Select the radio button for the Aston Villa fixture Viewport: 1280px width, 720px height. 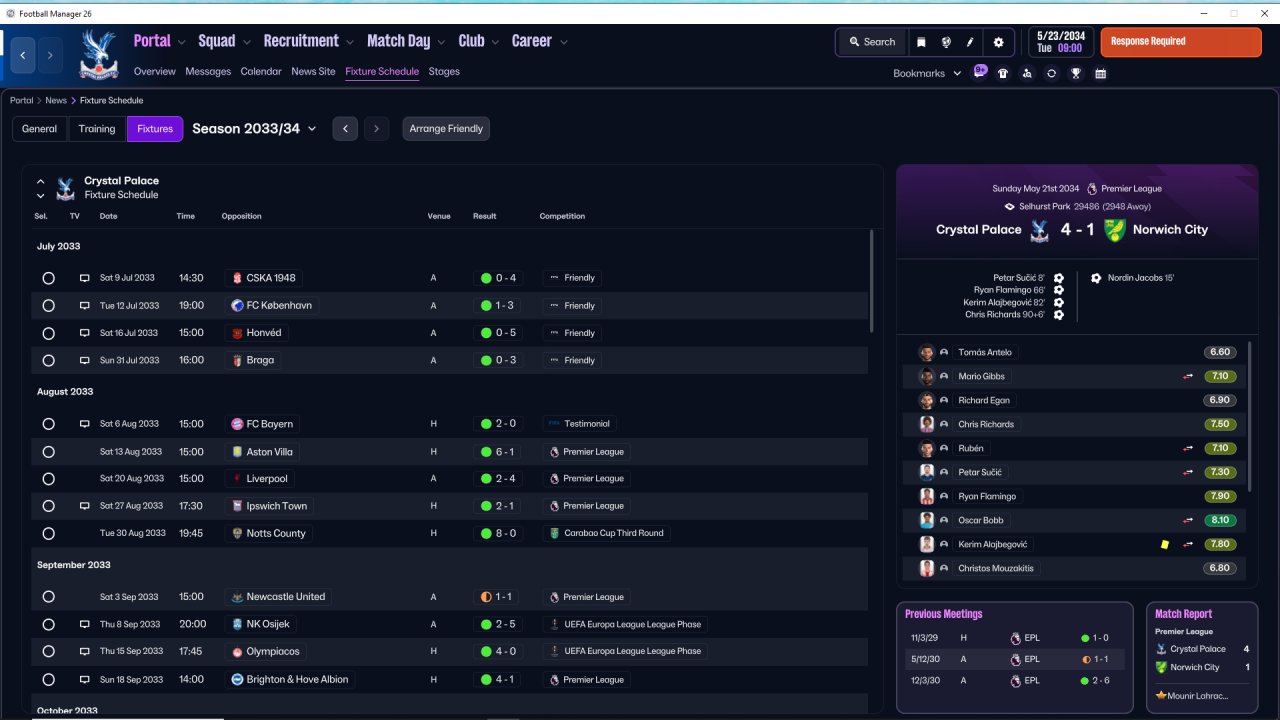[x=48, y=452]
